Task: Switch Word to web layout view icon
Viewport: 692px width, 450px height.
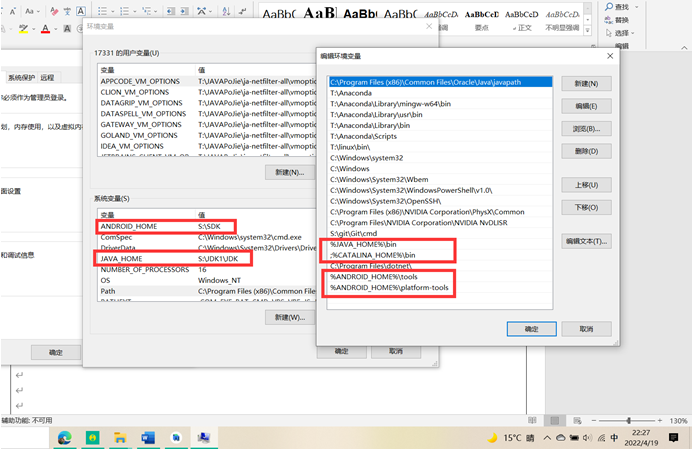Action: coord(577,420)
